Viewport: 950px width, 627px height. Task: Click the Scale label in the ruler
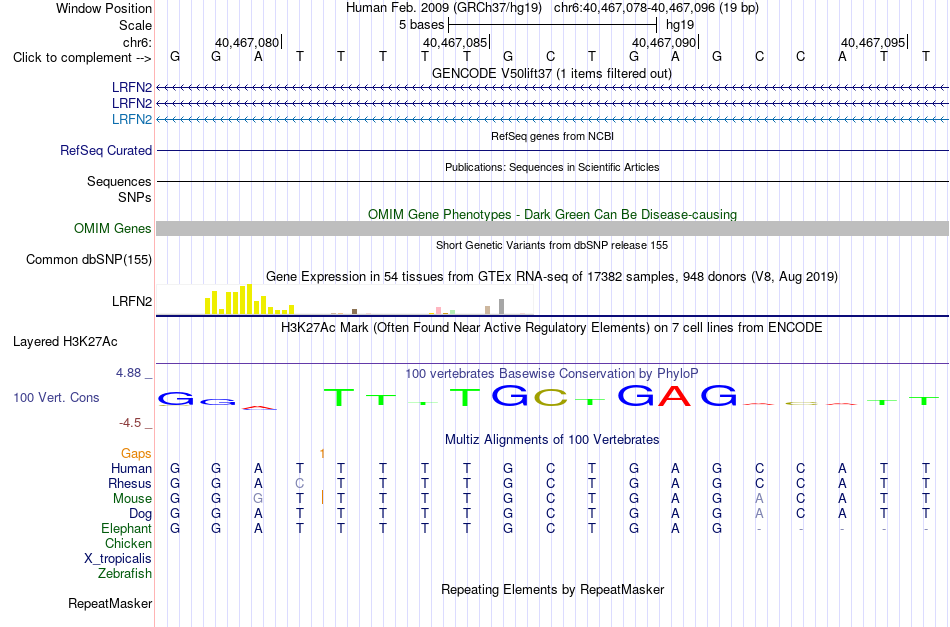[135, 25]
